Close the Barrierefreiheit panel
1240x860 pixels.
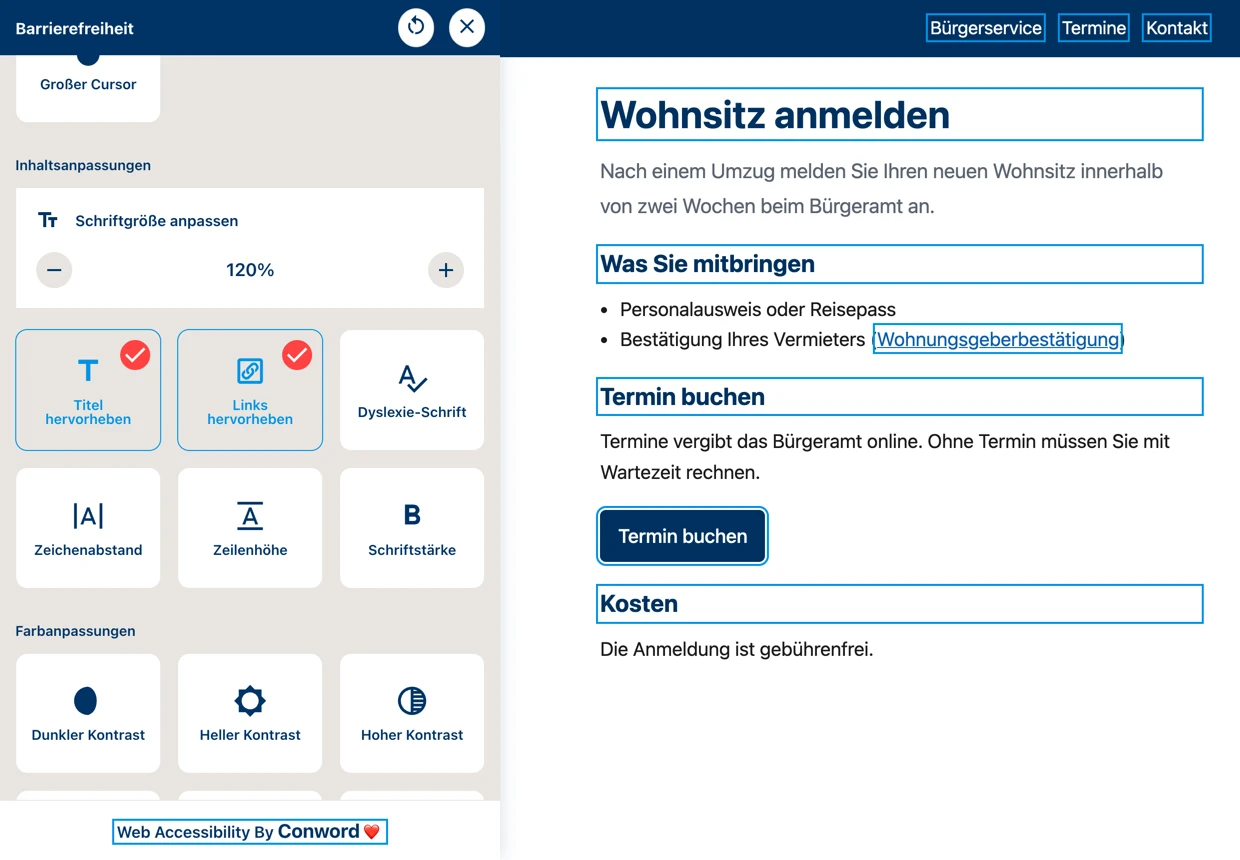pos(467,27)
